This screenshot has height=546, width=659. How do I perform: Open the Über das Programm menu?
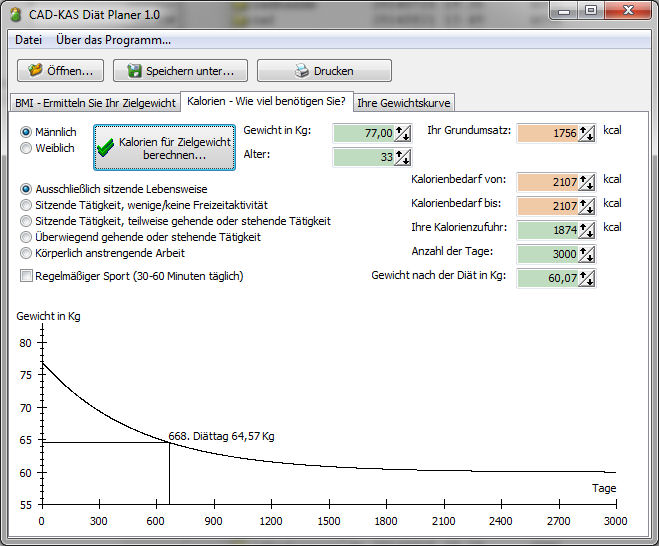click(113, 40)
